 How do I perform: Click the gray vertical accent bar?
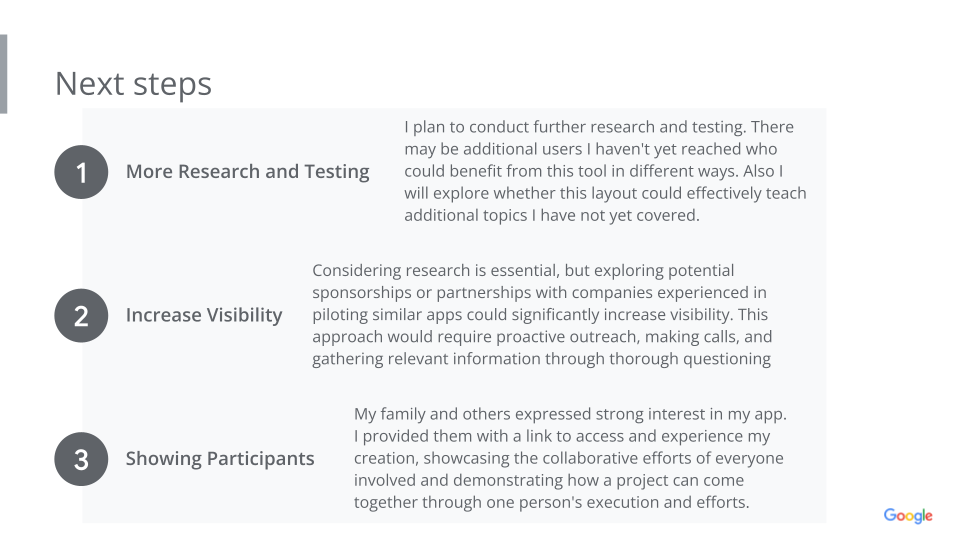coord(4,74)
